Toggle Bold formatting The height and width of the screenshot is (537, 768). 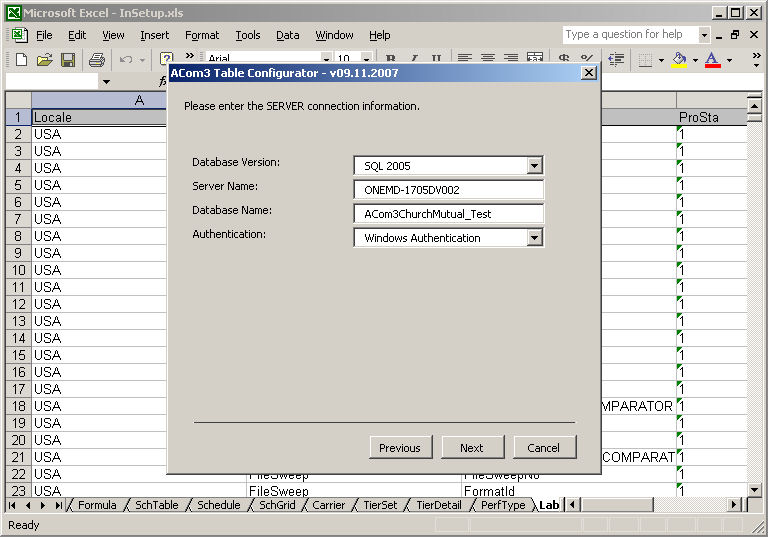pos(390,59)
